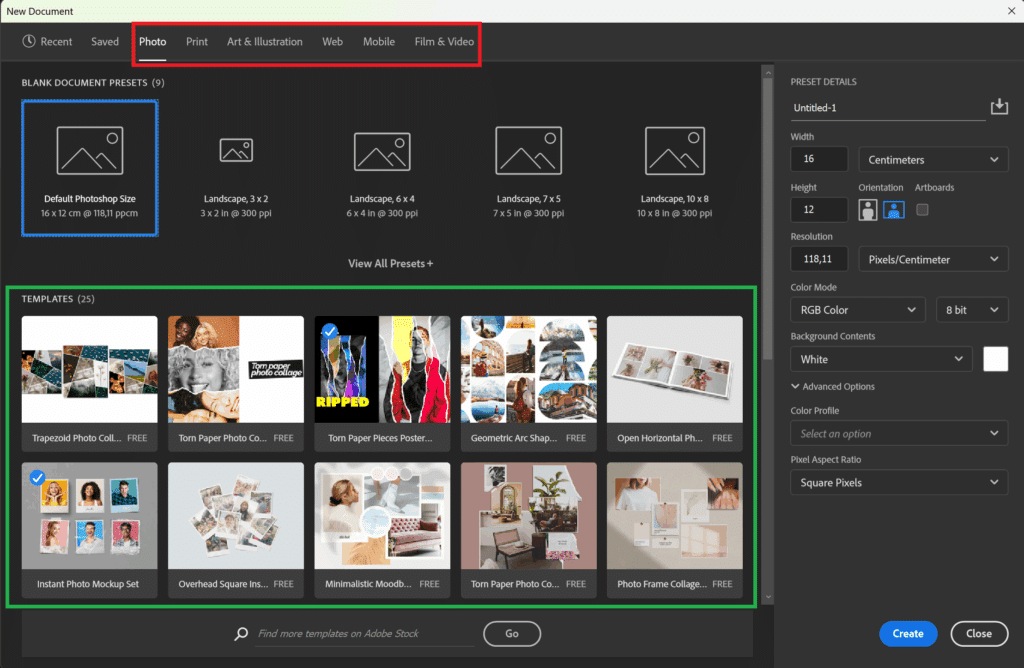Click the View All Presets link

pyautogui.click(x=390, y=264)
